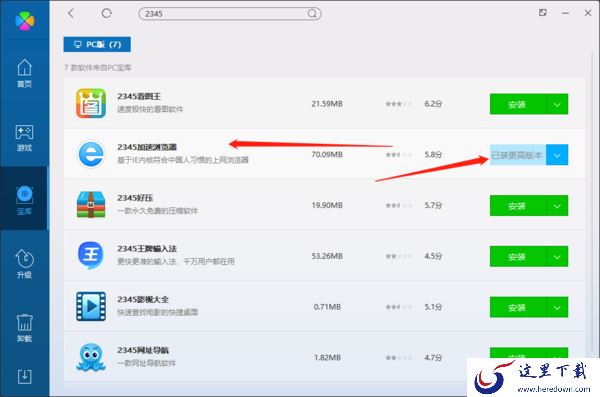Expand install options for 2345影视大全
This screenshot has height=397, width=600.
[557, 307]
